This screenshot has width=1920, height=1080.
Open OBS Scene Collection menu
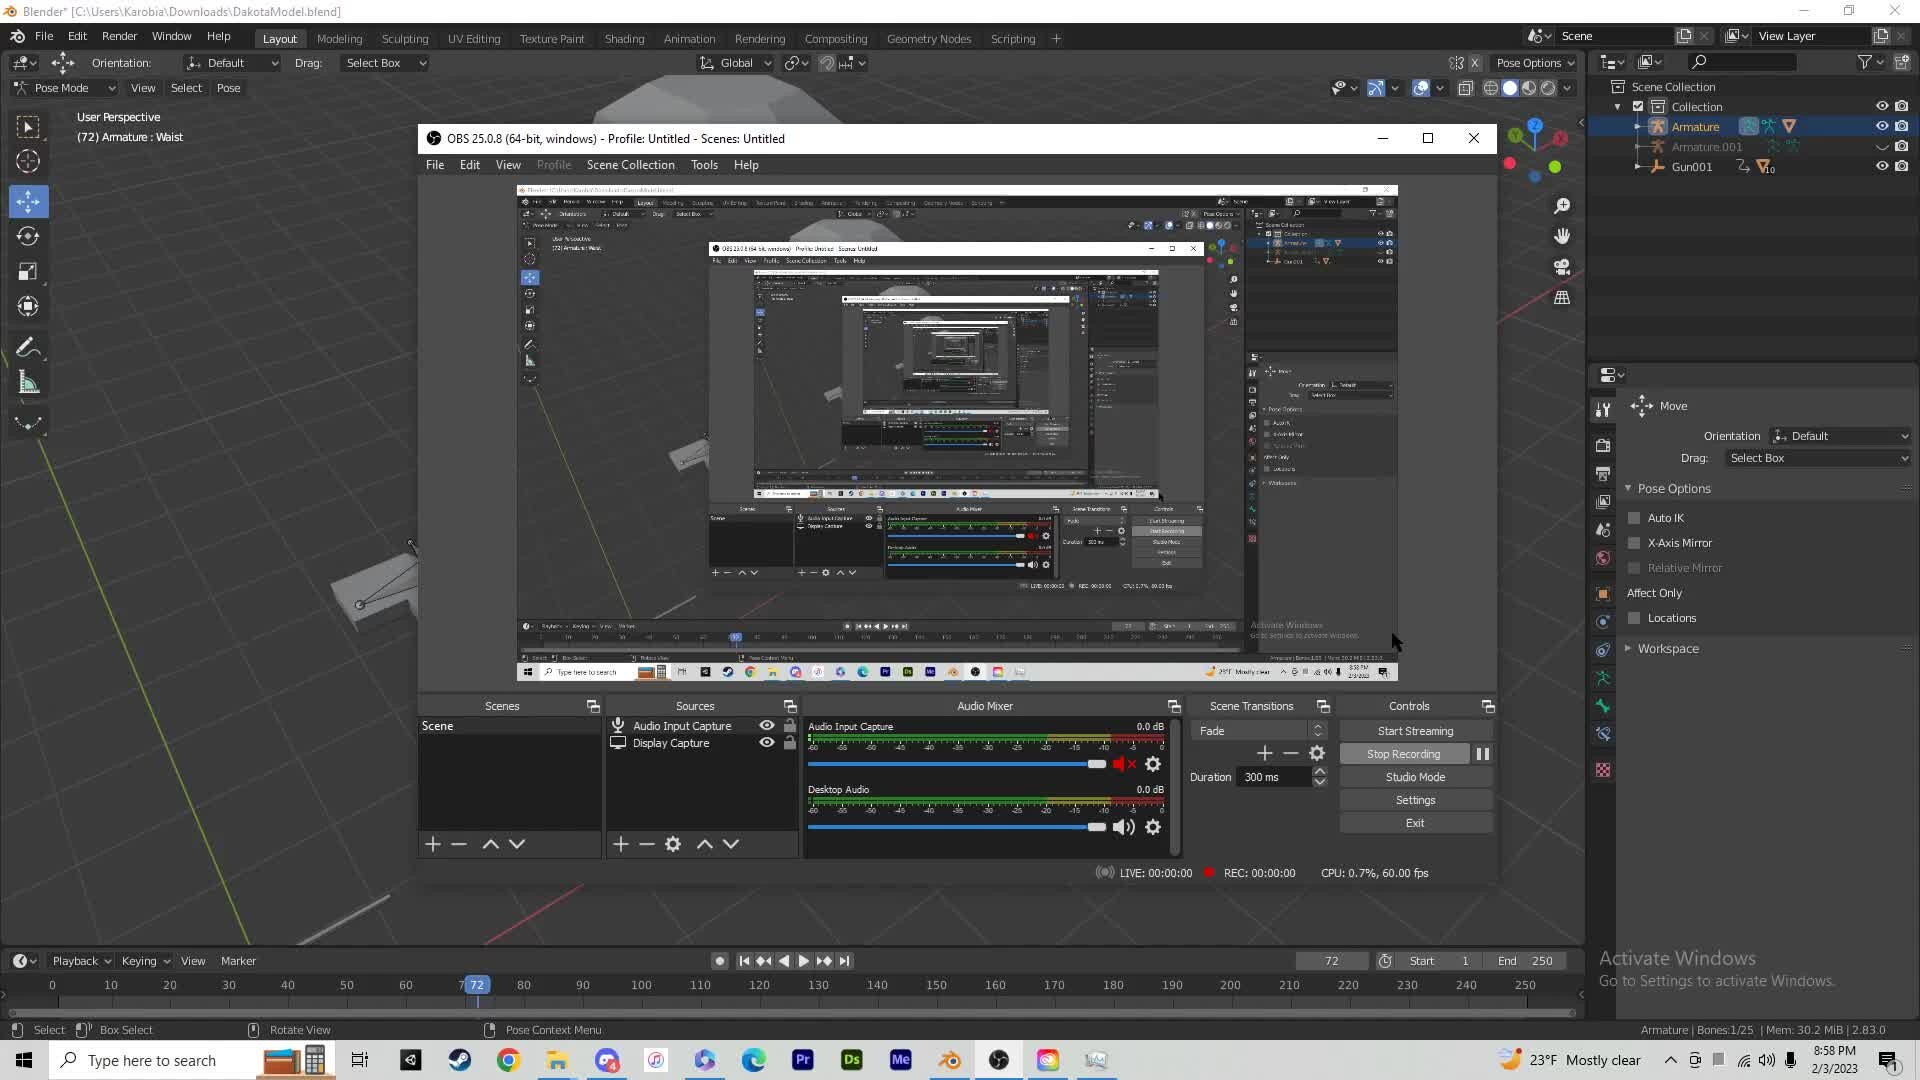[x=630, y=165]
